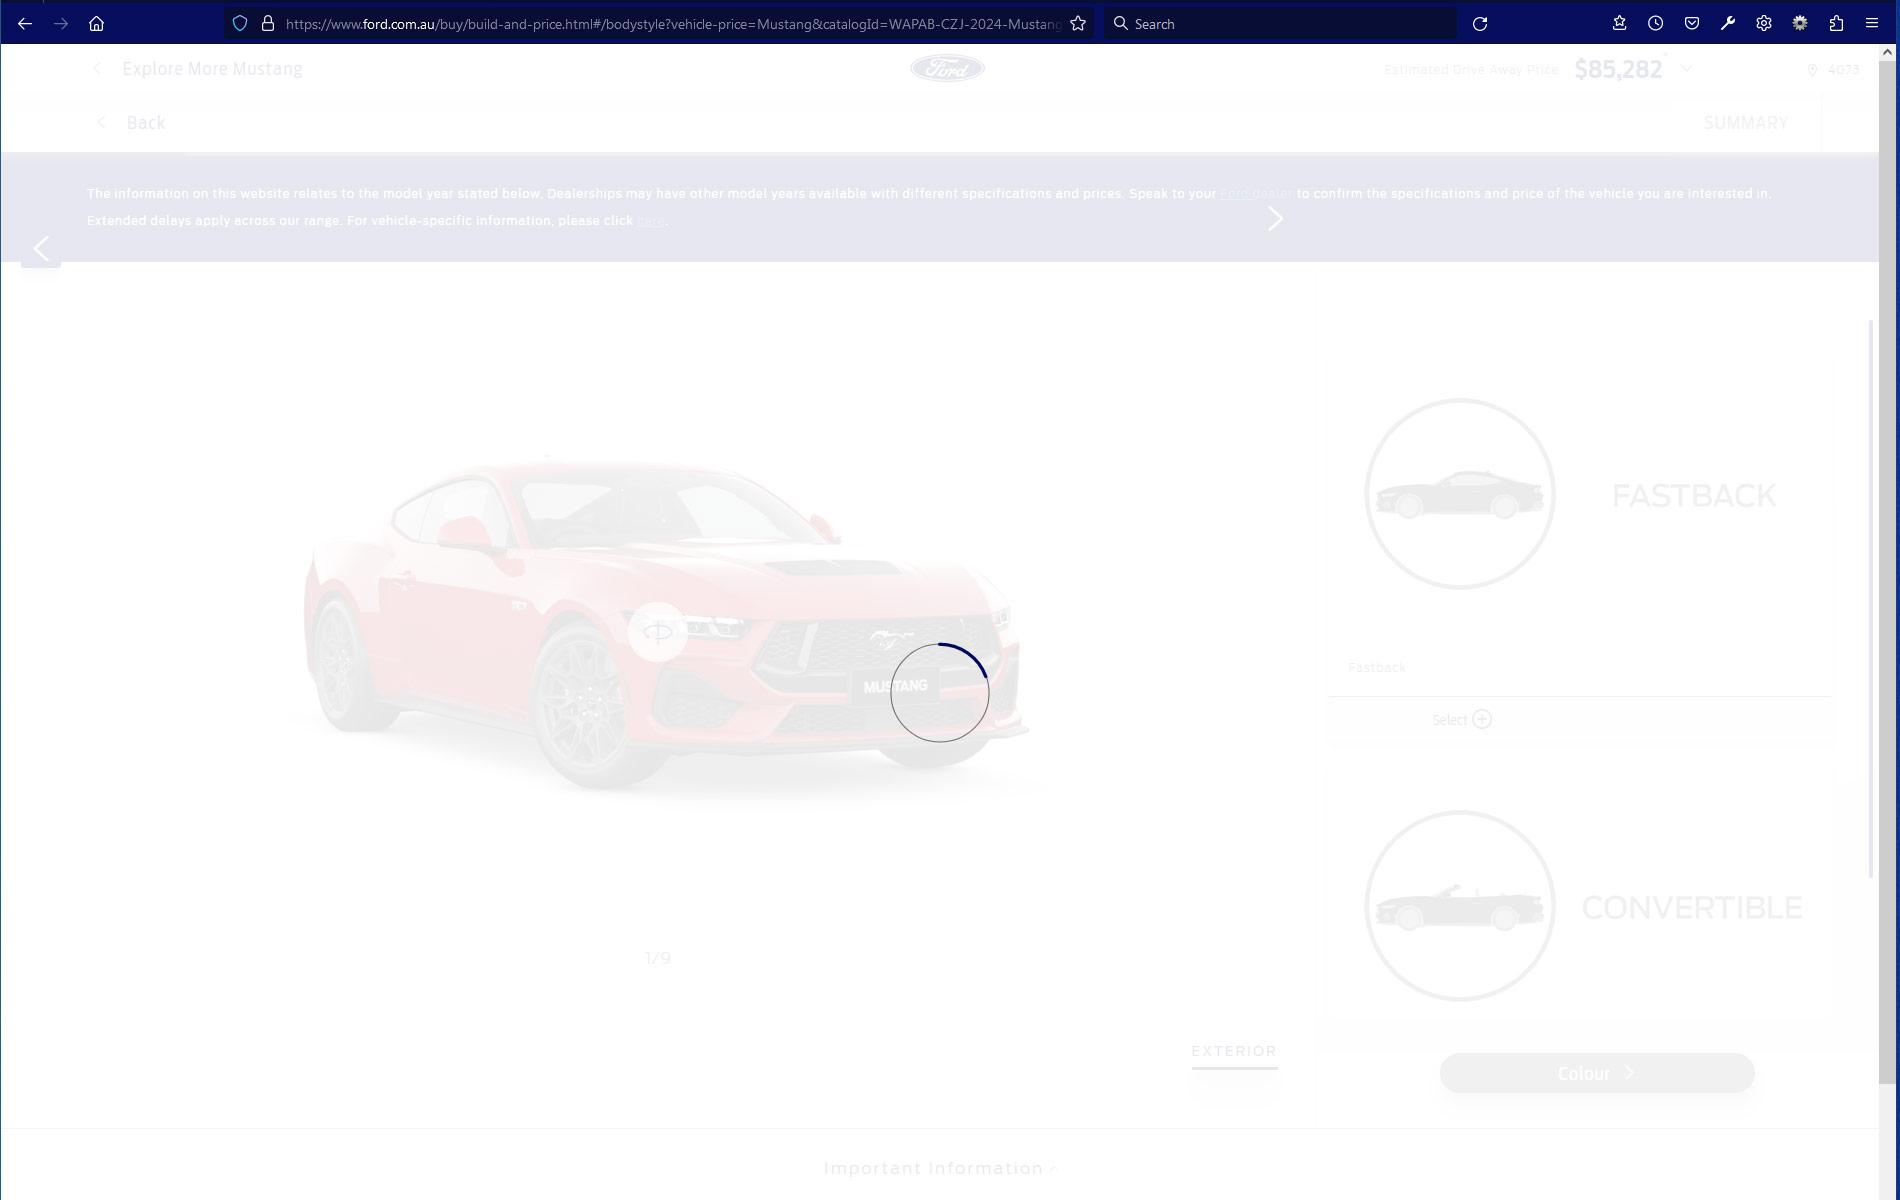Click the $85,282 price value
1900x1200 pixels.
point(1618,69)
